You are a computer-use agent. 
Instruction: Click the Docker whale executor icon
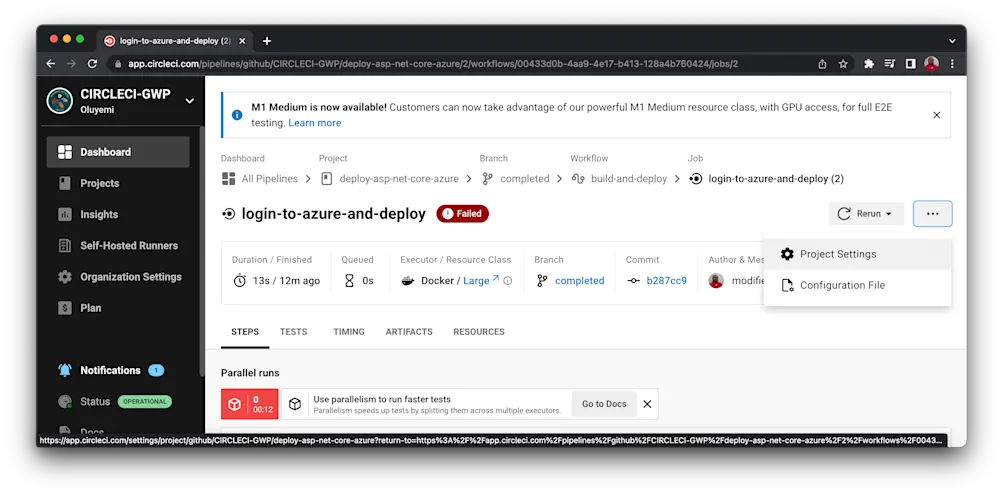(408, 281)
